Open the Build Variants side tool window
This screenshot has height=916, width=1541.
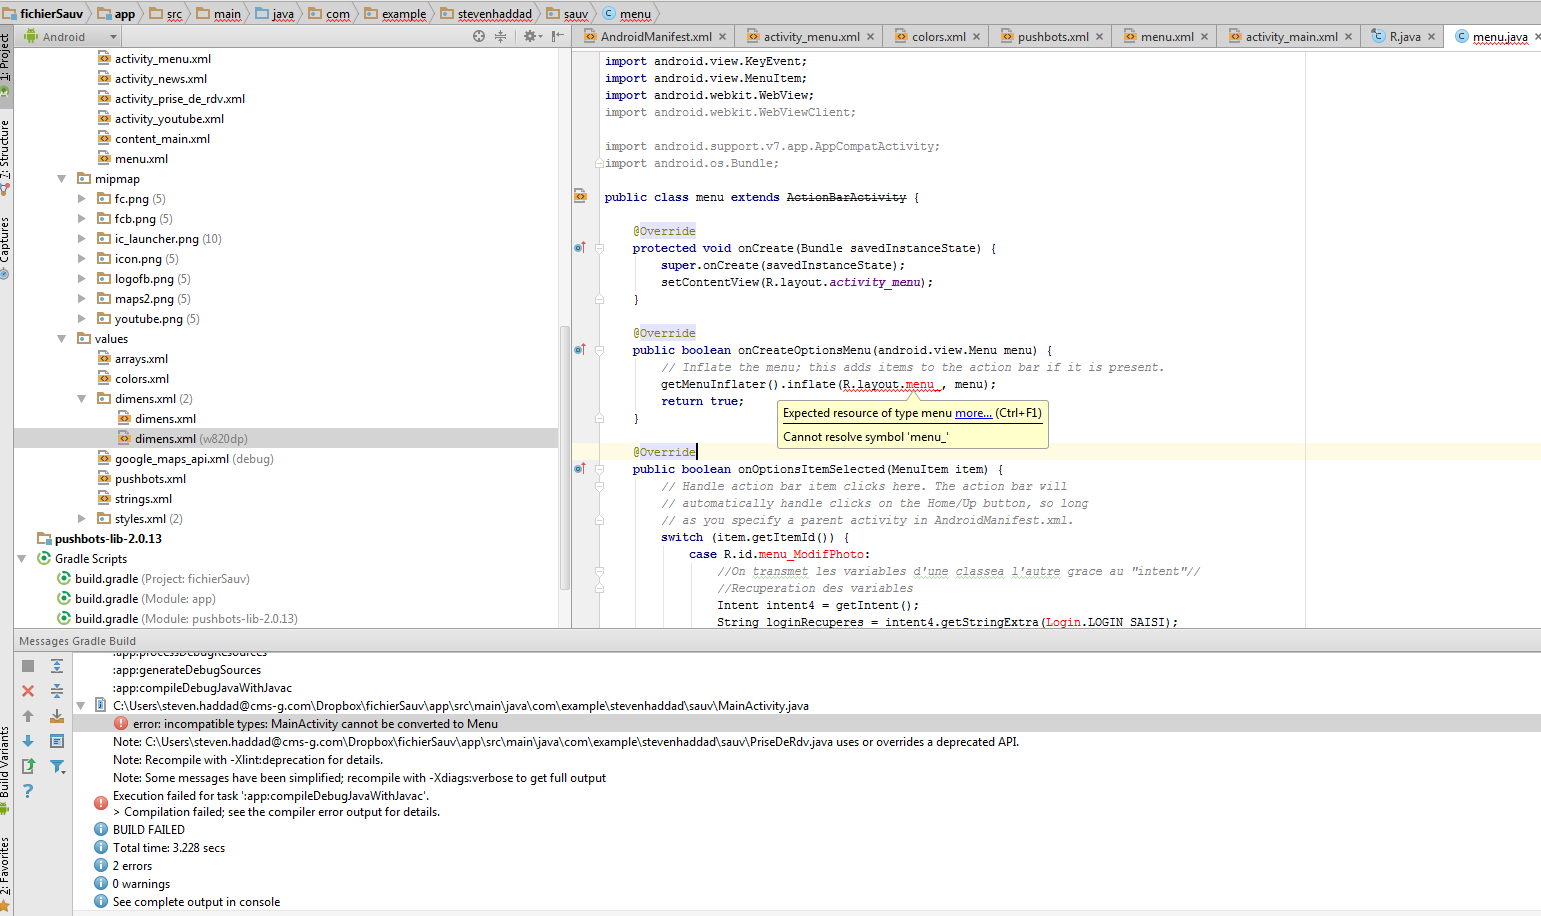6,770
